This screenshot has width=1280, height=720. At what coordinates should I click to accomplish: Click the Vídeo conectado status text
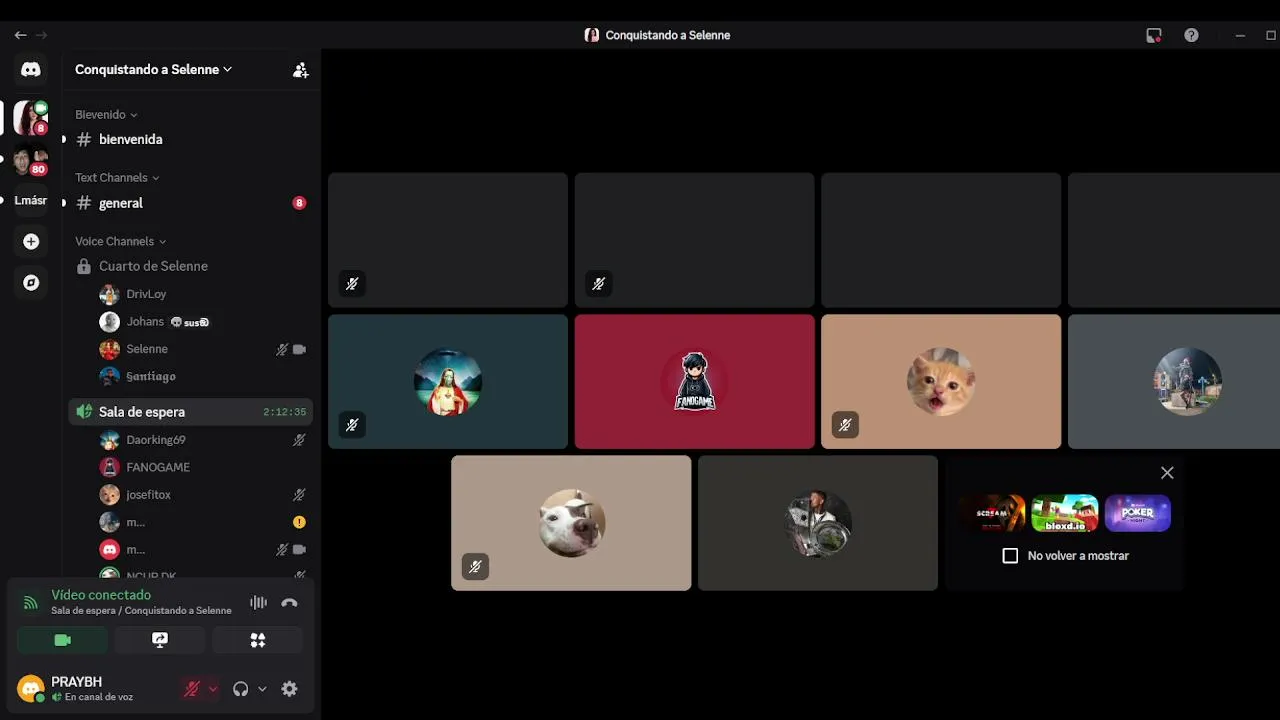tap(101, 595)
